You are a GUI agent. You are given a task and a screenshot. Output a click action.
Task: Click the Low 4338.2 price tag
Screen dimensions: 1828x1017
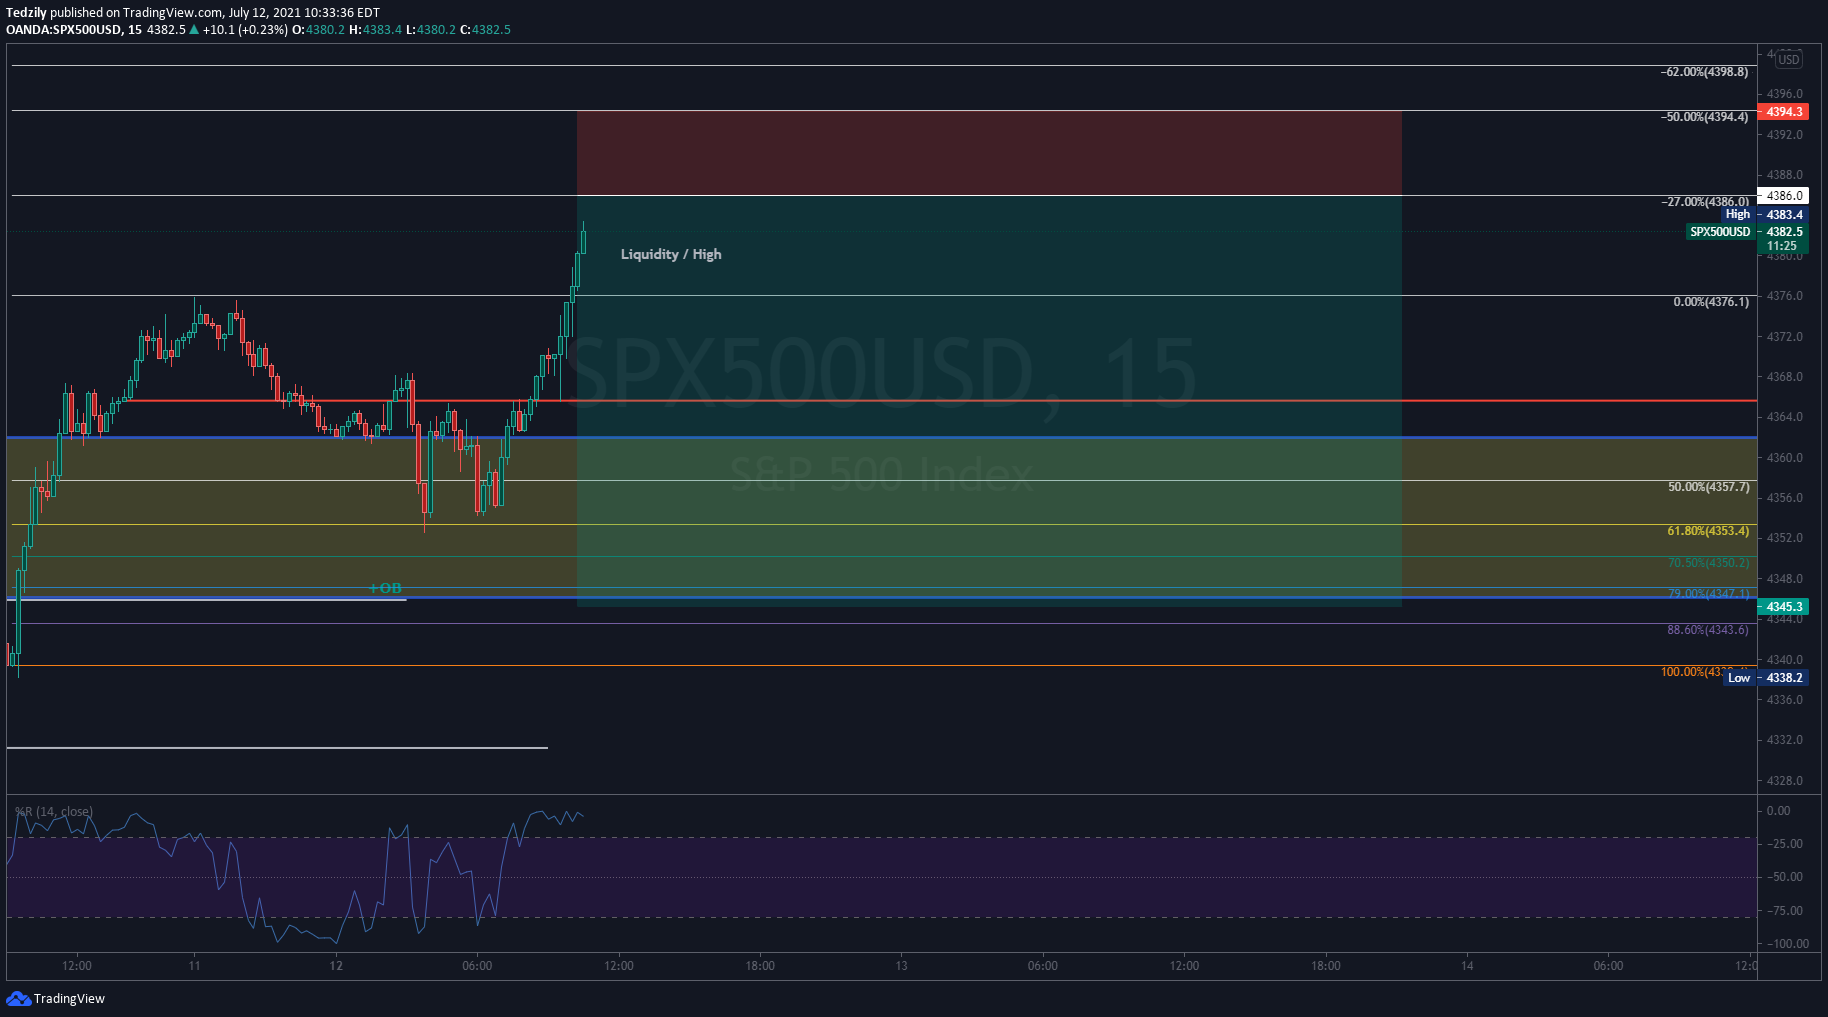pos(1766,677)
